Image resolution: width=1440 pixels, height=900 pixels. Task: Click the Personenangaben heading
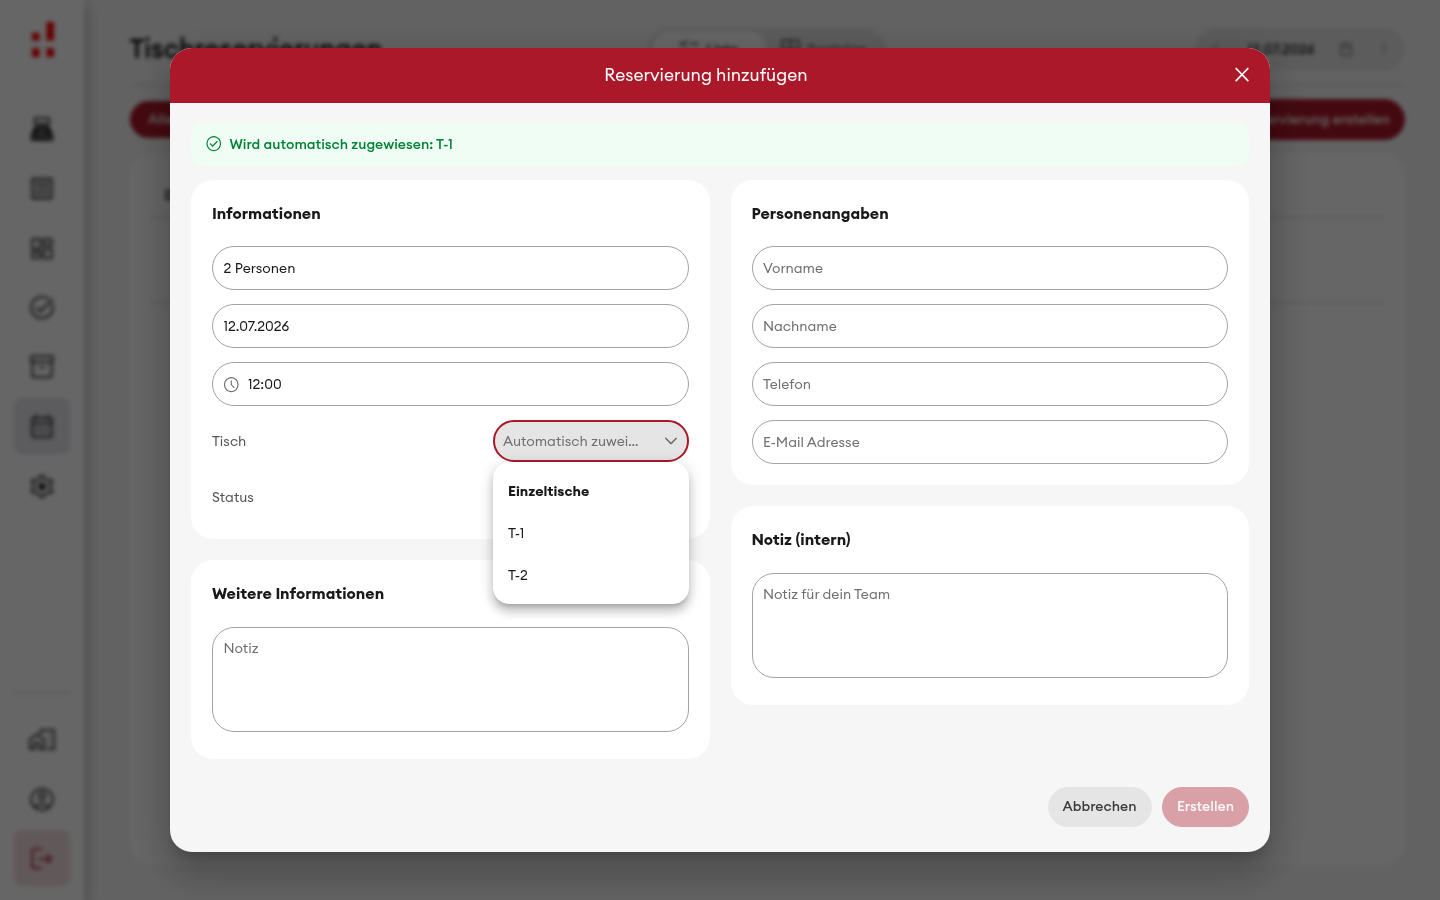(x=820, y=213)
